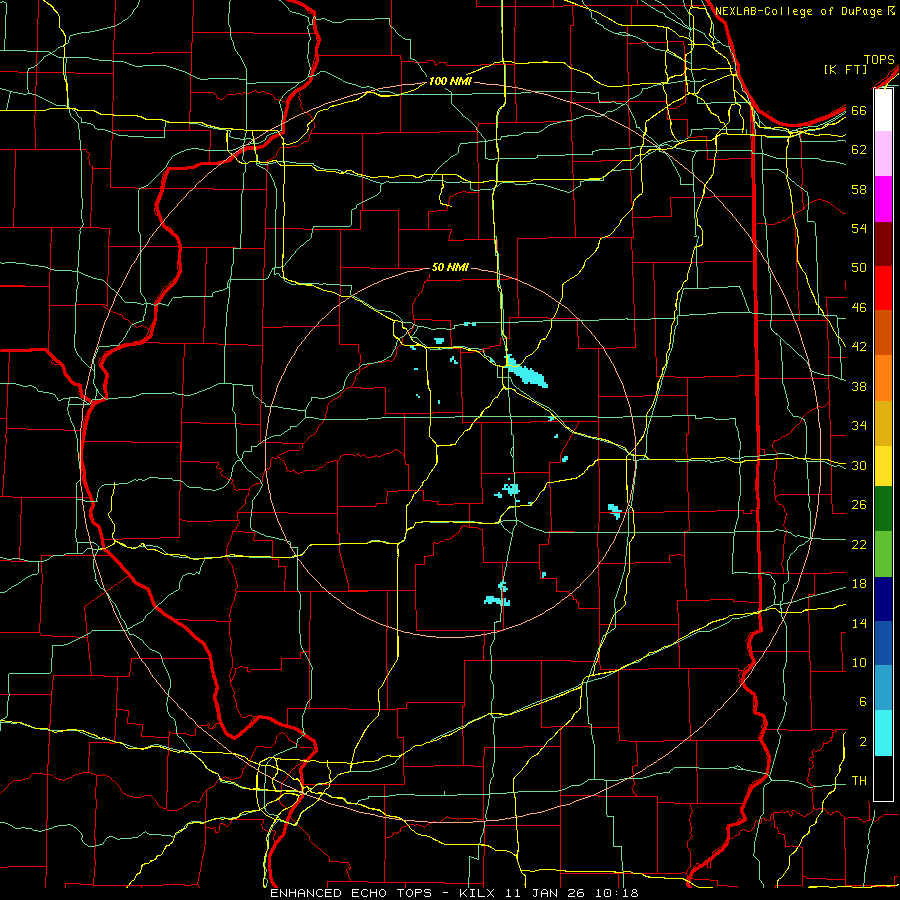Click the 18 value on the legend
Image resolution: width=900 pixels, height=900 pixels.
pyautogui.click(x=859, y=584)
